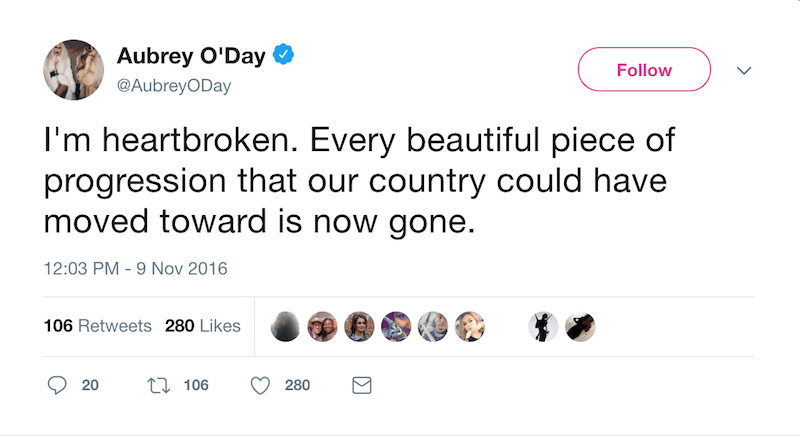Open the 12:03 PM - 9 Nov 2016 timestamp
Viewport: 800px width, 436px height.
pos(135,268)
